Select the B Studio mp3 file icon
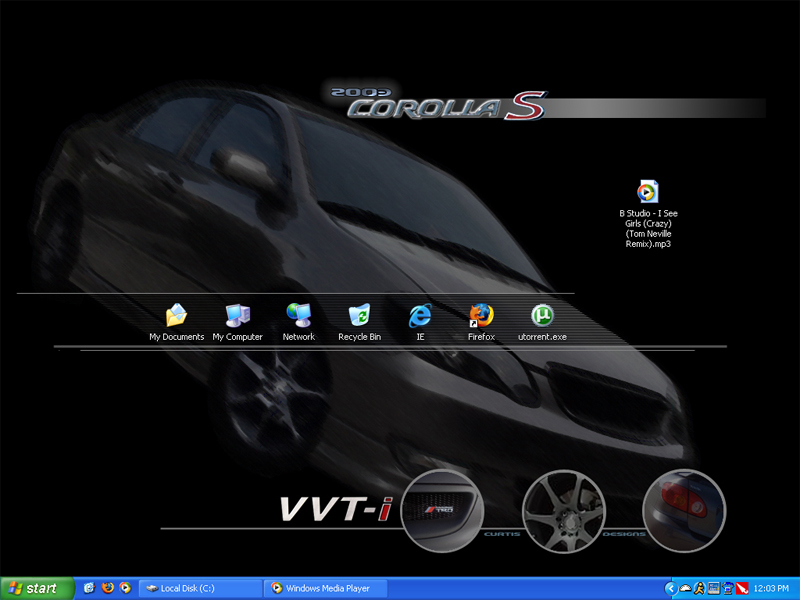 tap(648, 192)
